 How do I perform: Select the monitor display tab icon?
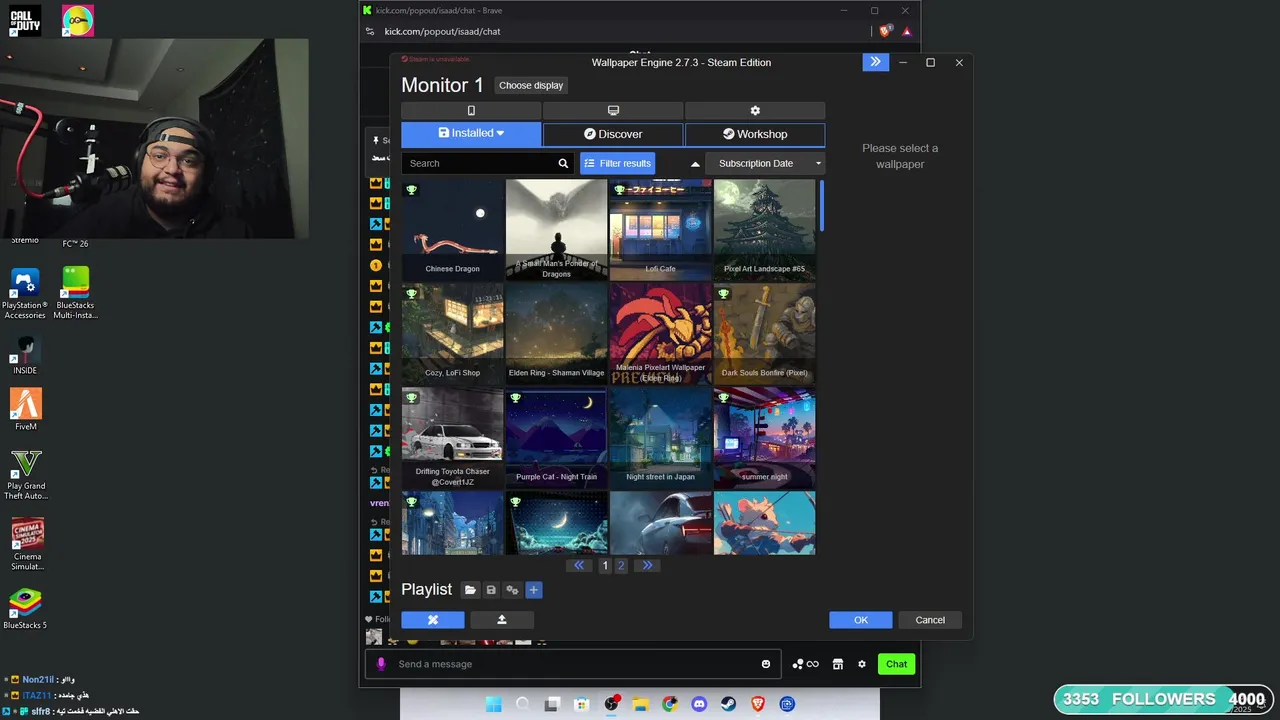click(x=613, y=111)
